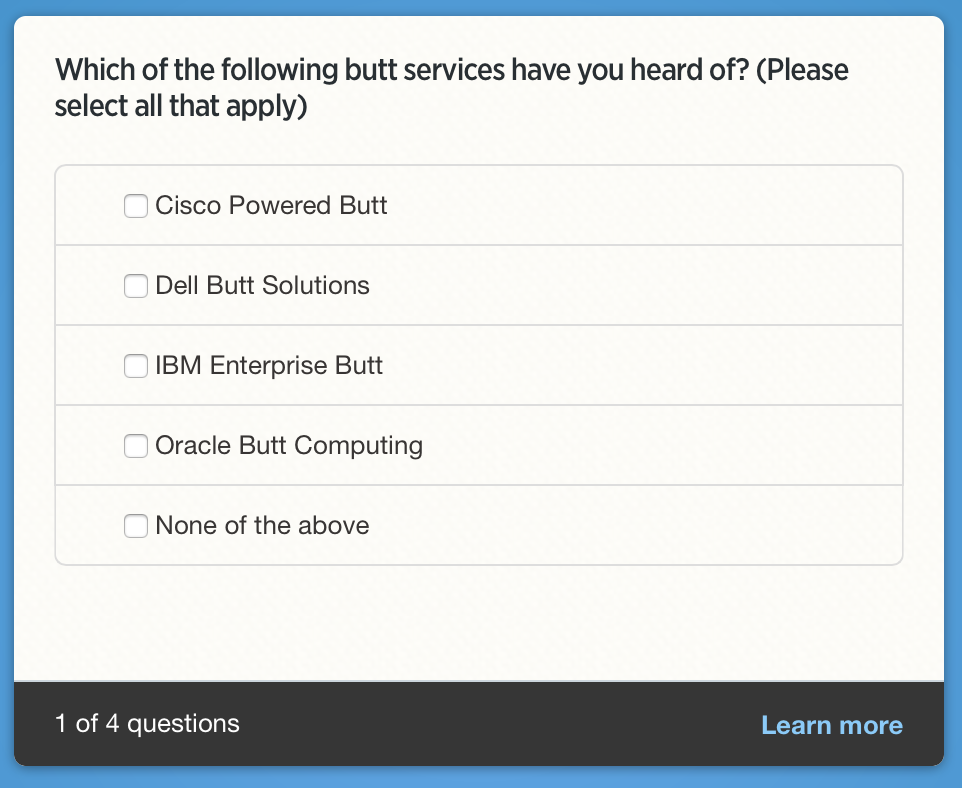Enable the IBM Enterprise Butt checkbox

[136, 366]
